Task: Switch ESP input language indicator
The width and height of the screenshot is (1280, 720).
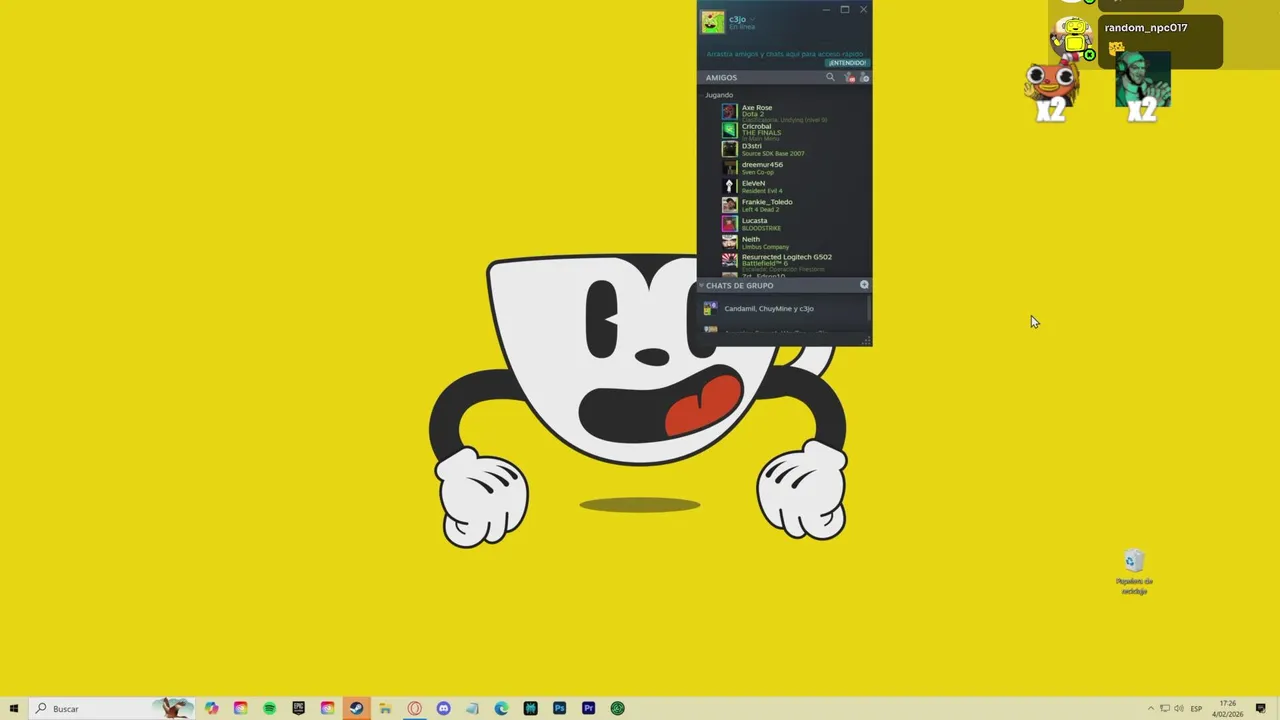Action: (1196, 708)
